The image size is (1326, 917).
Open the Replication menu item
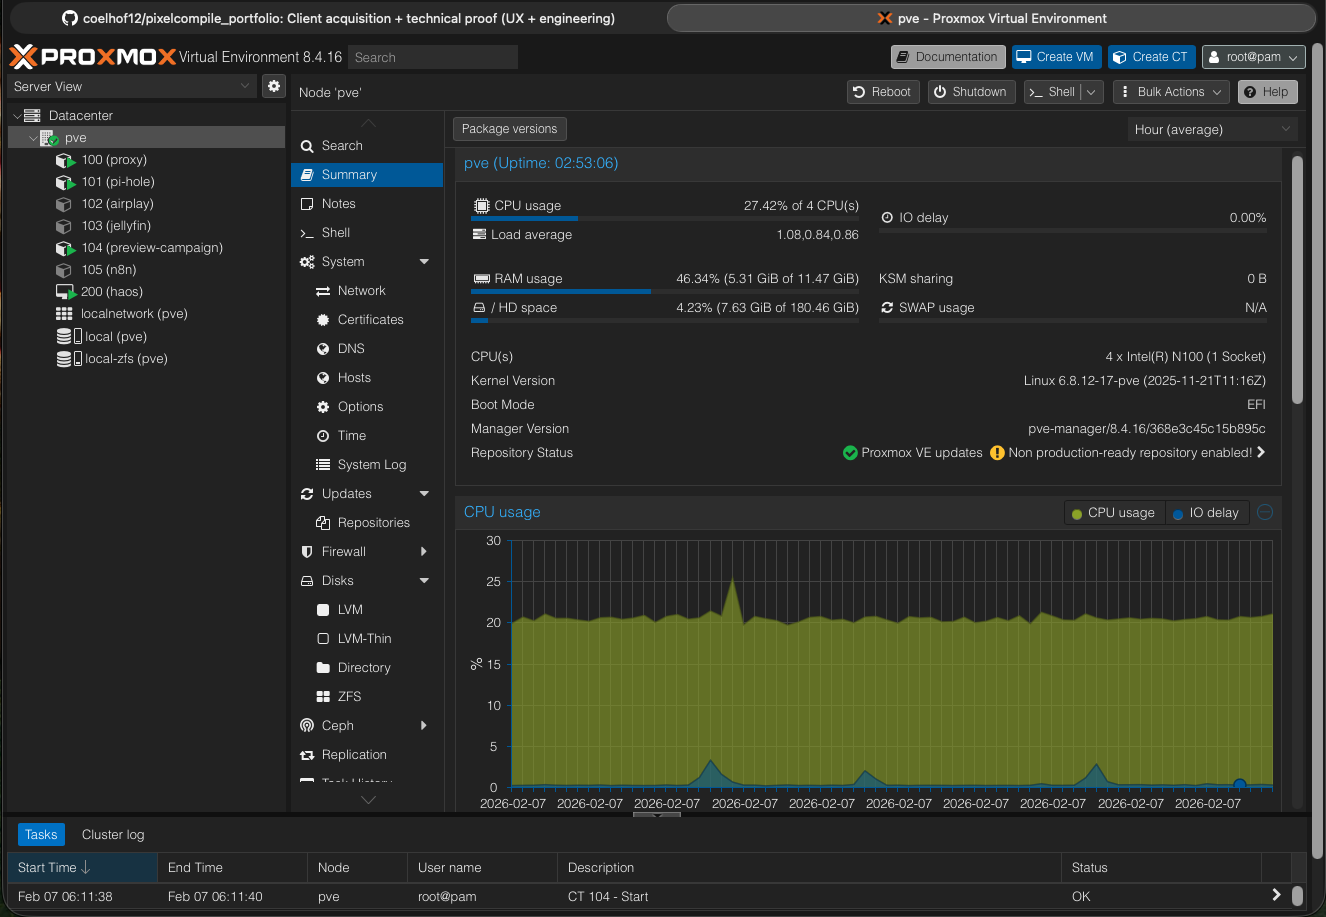tap(367, 755)
